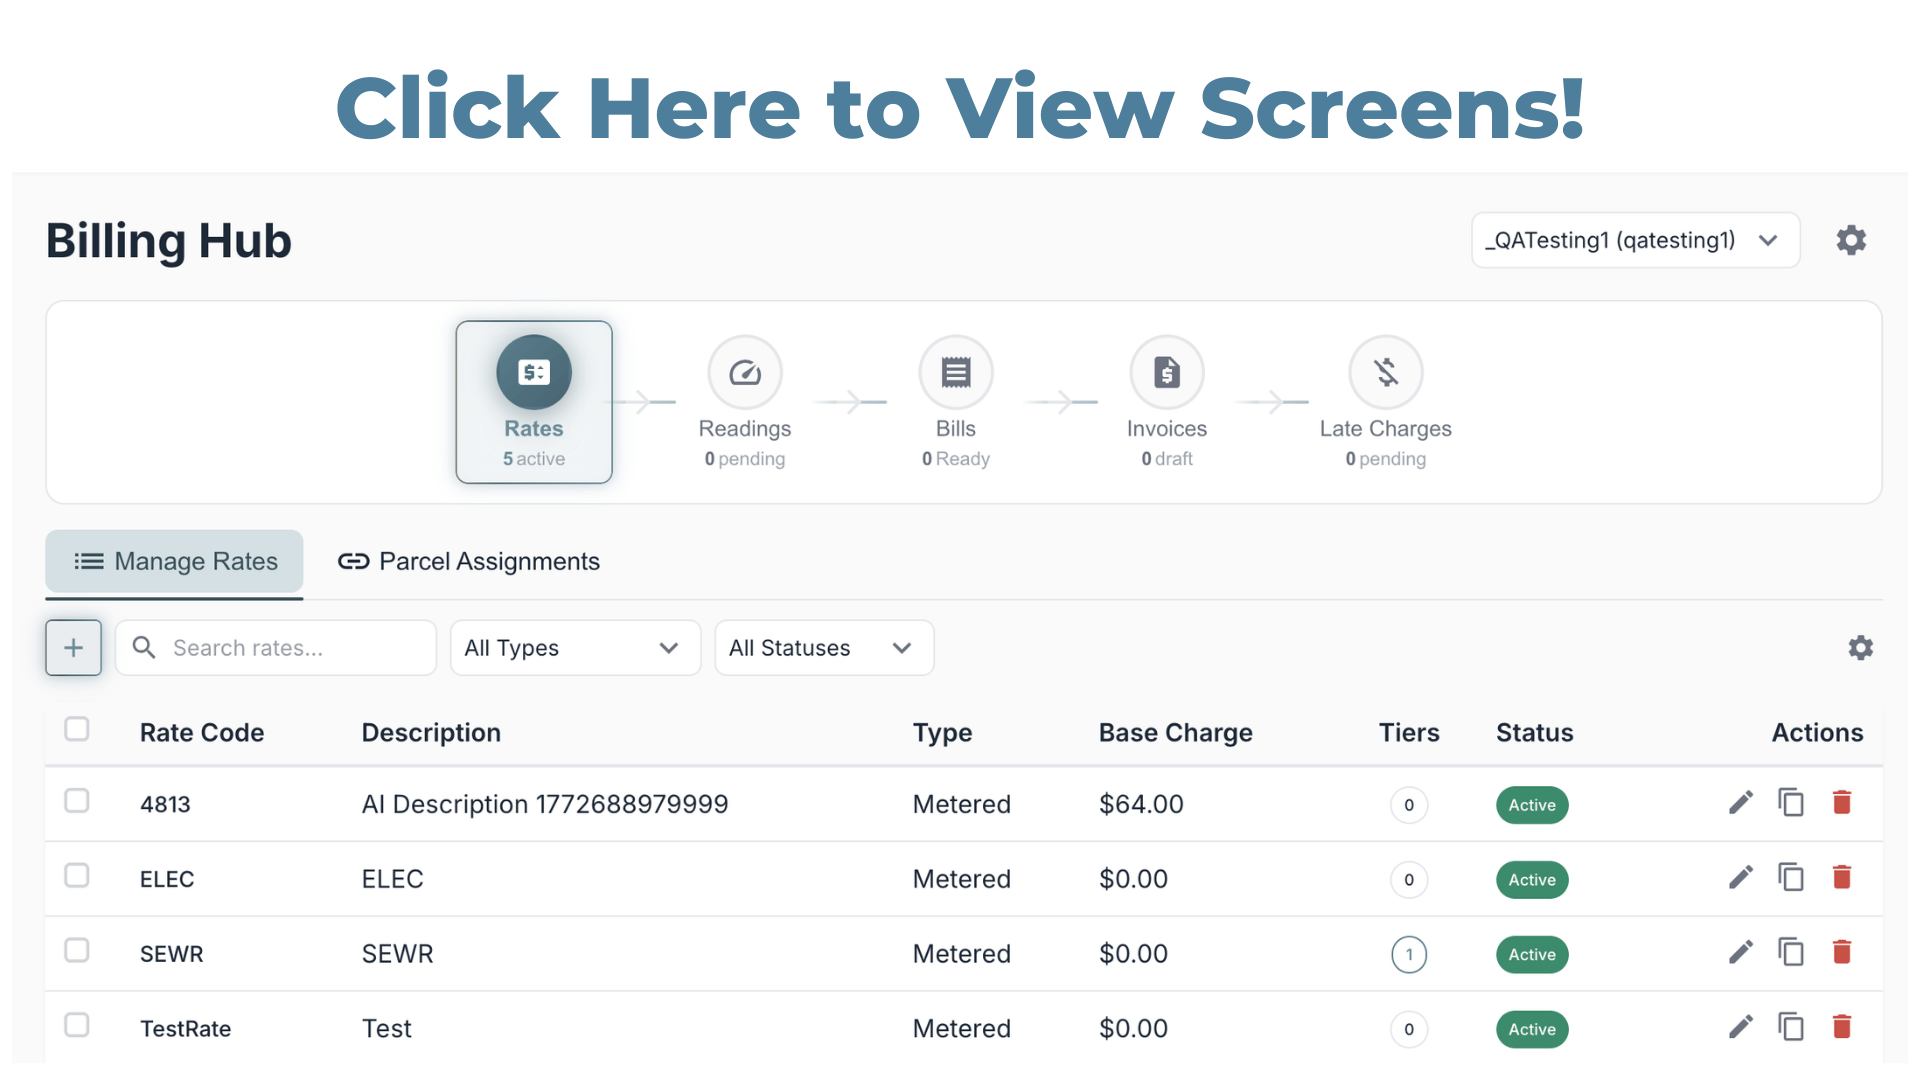Open table settings gear above Actions column
This screenshot has width=1920, height=1080.
tap(1860, 648)
